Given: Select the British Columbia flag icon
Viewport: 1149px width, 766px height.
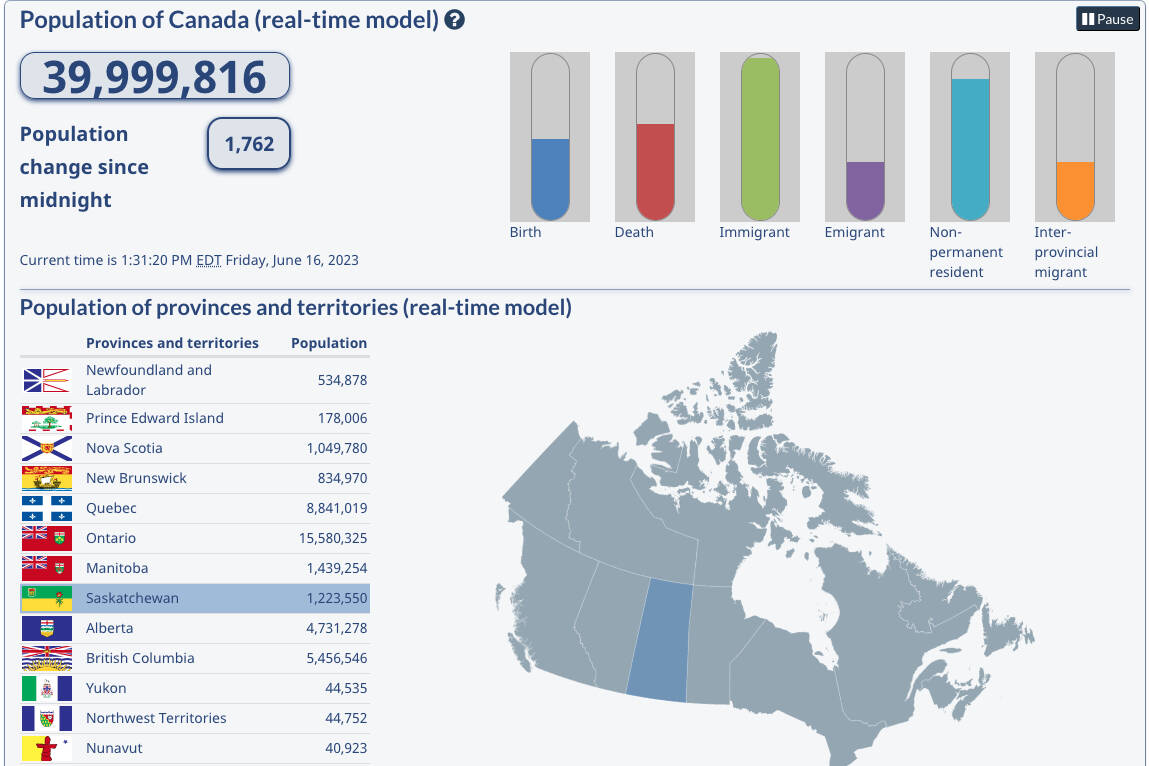Looking at the screenshot, I should click(46, 658).
